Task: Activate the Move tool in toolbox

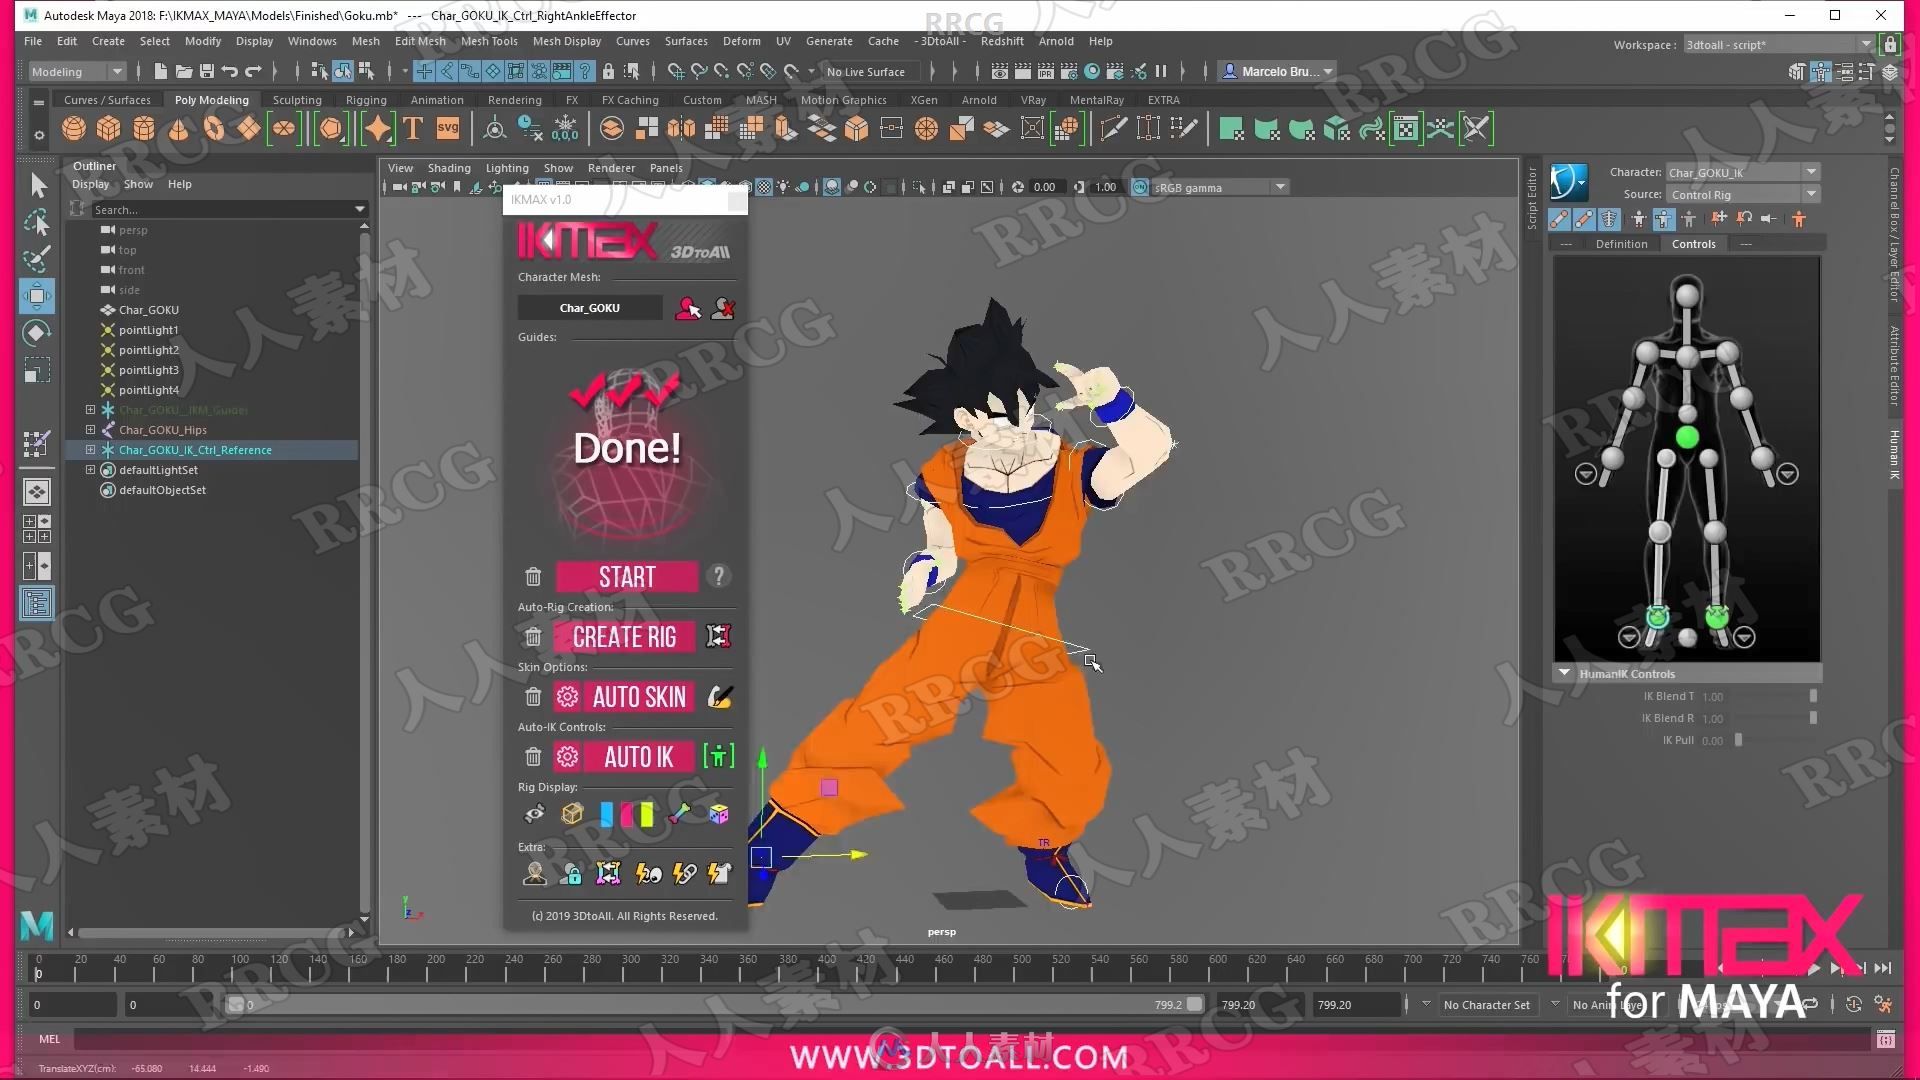Action: [37, 296]
